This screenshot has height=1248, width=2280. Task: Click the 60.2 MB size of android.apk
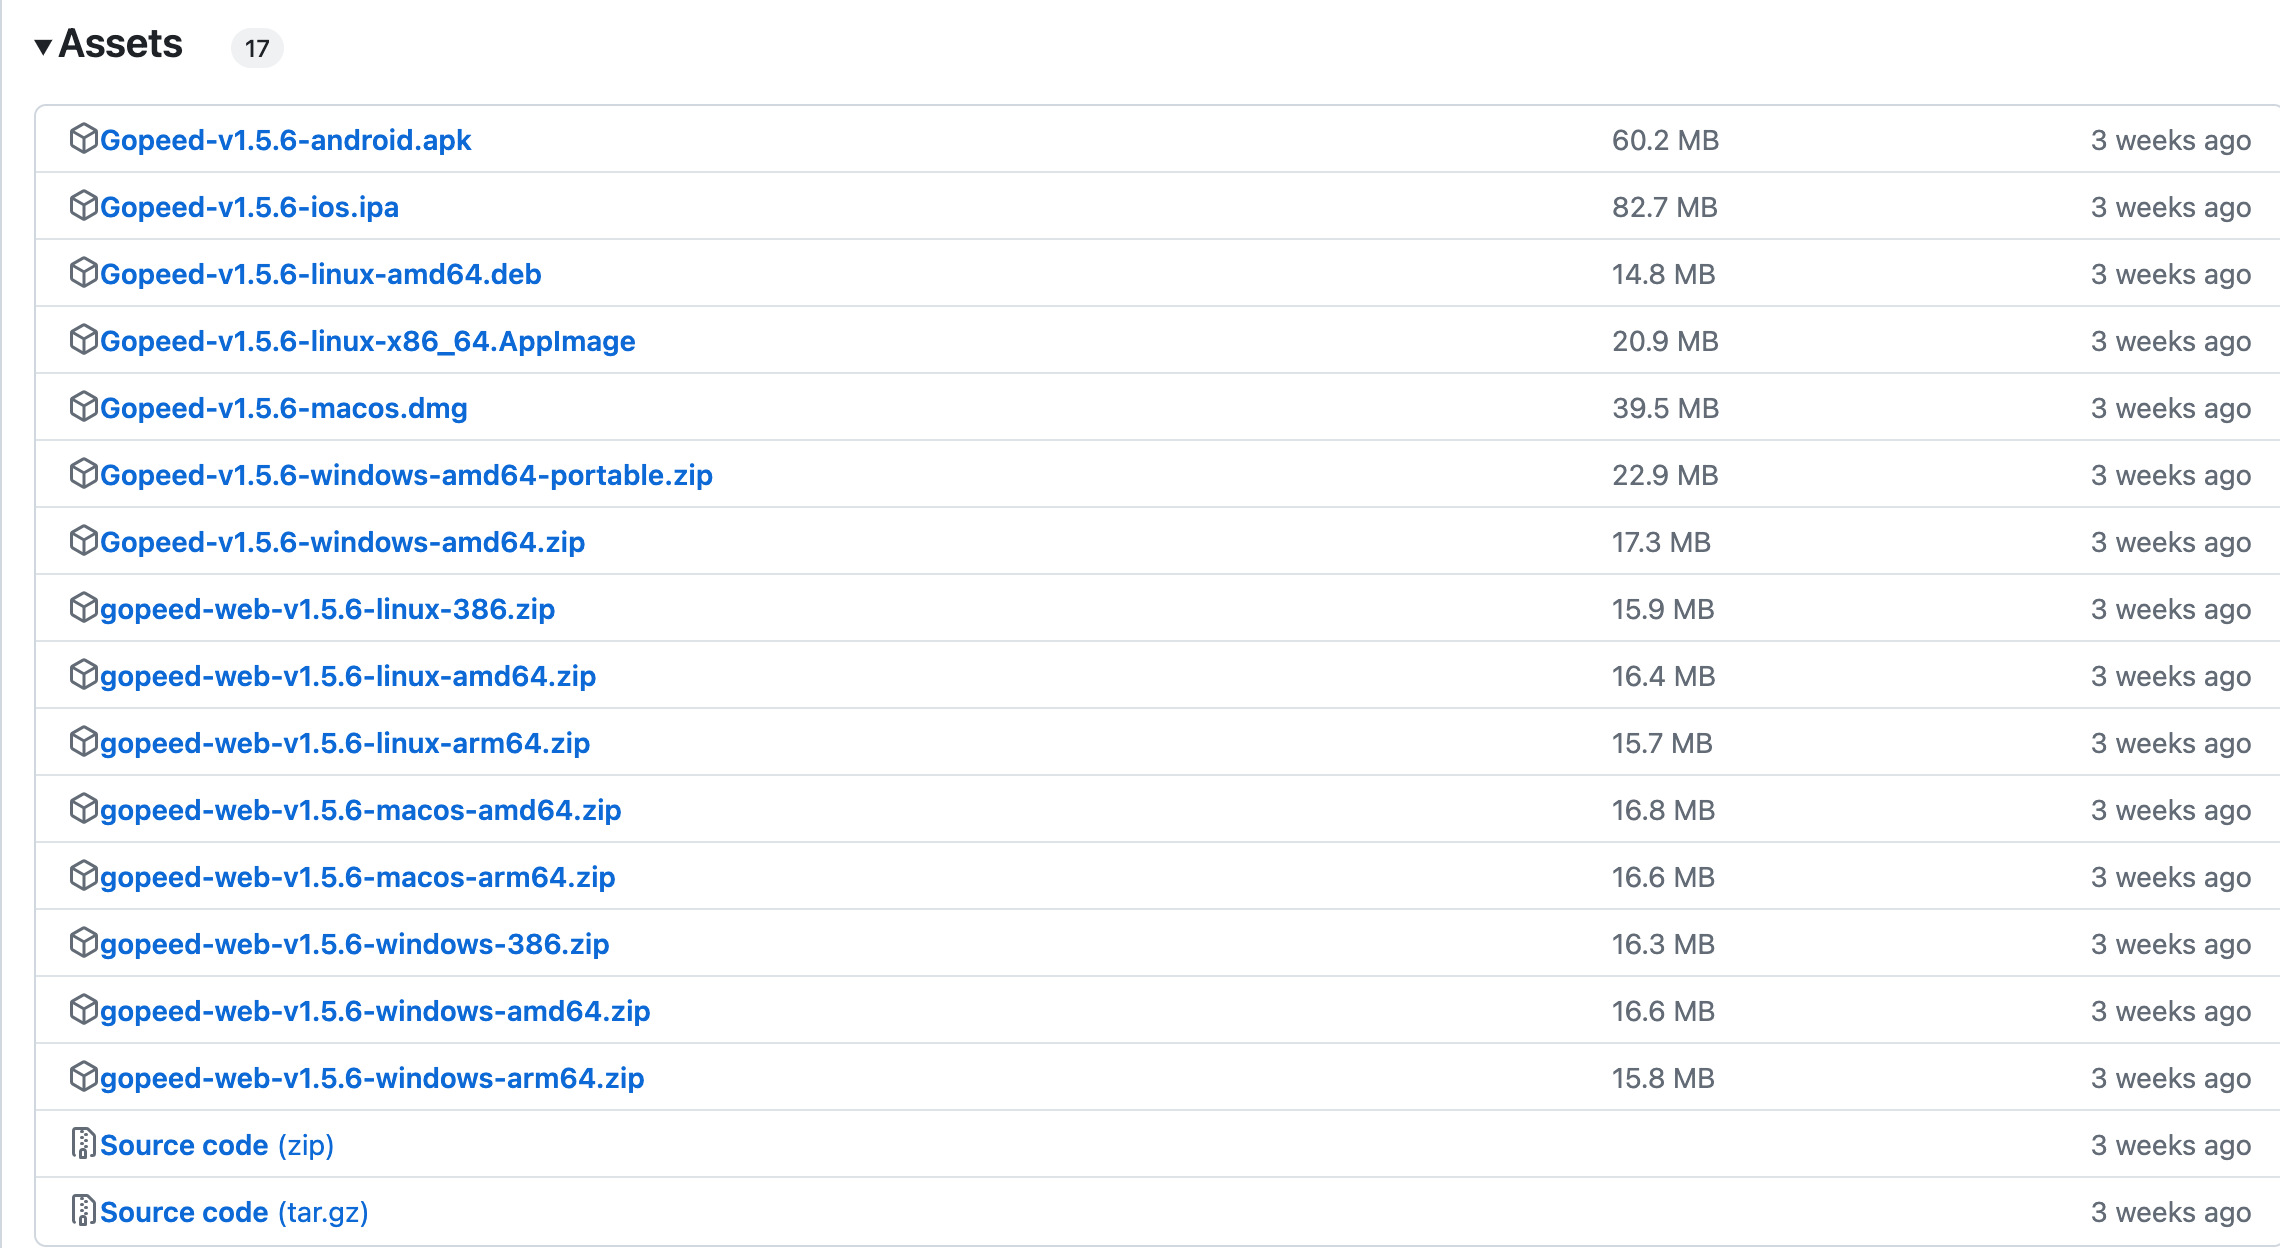click(x=1665, y=140)
